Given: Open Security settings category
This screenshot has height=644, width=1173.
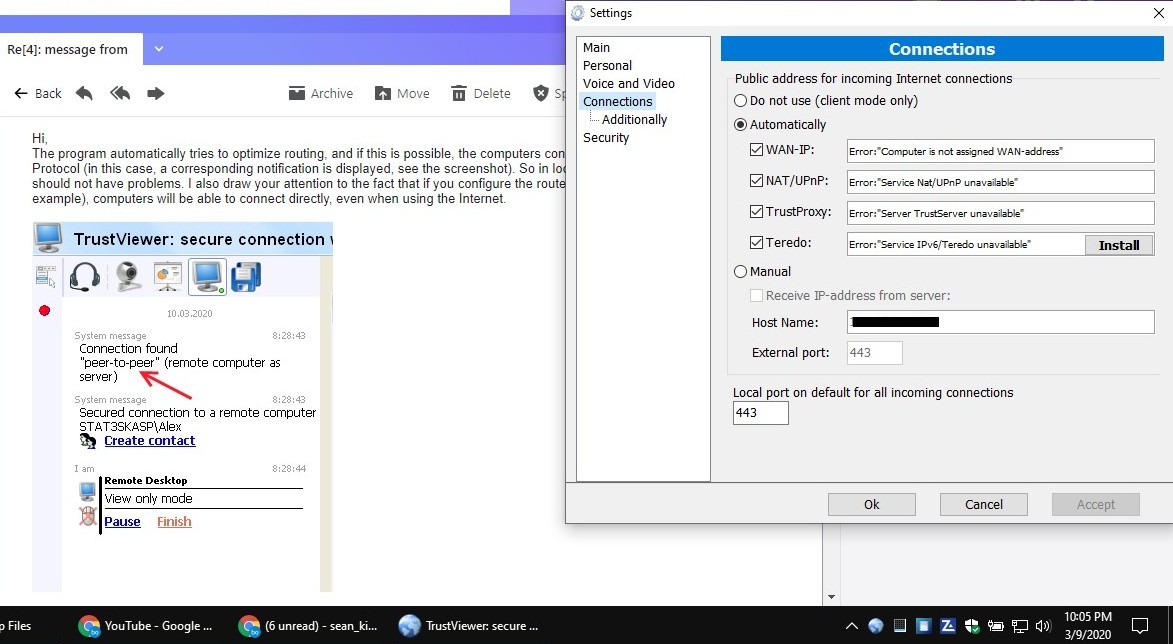Looking at the screenshot, I should tap(606, 137).
